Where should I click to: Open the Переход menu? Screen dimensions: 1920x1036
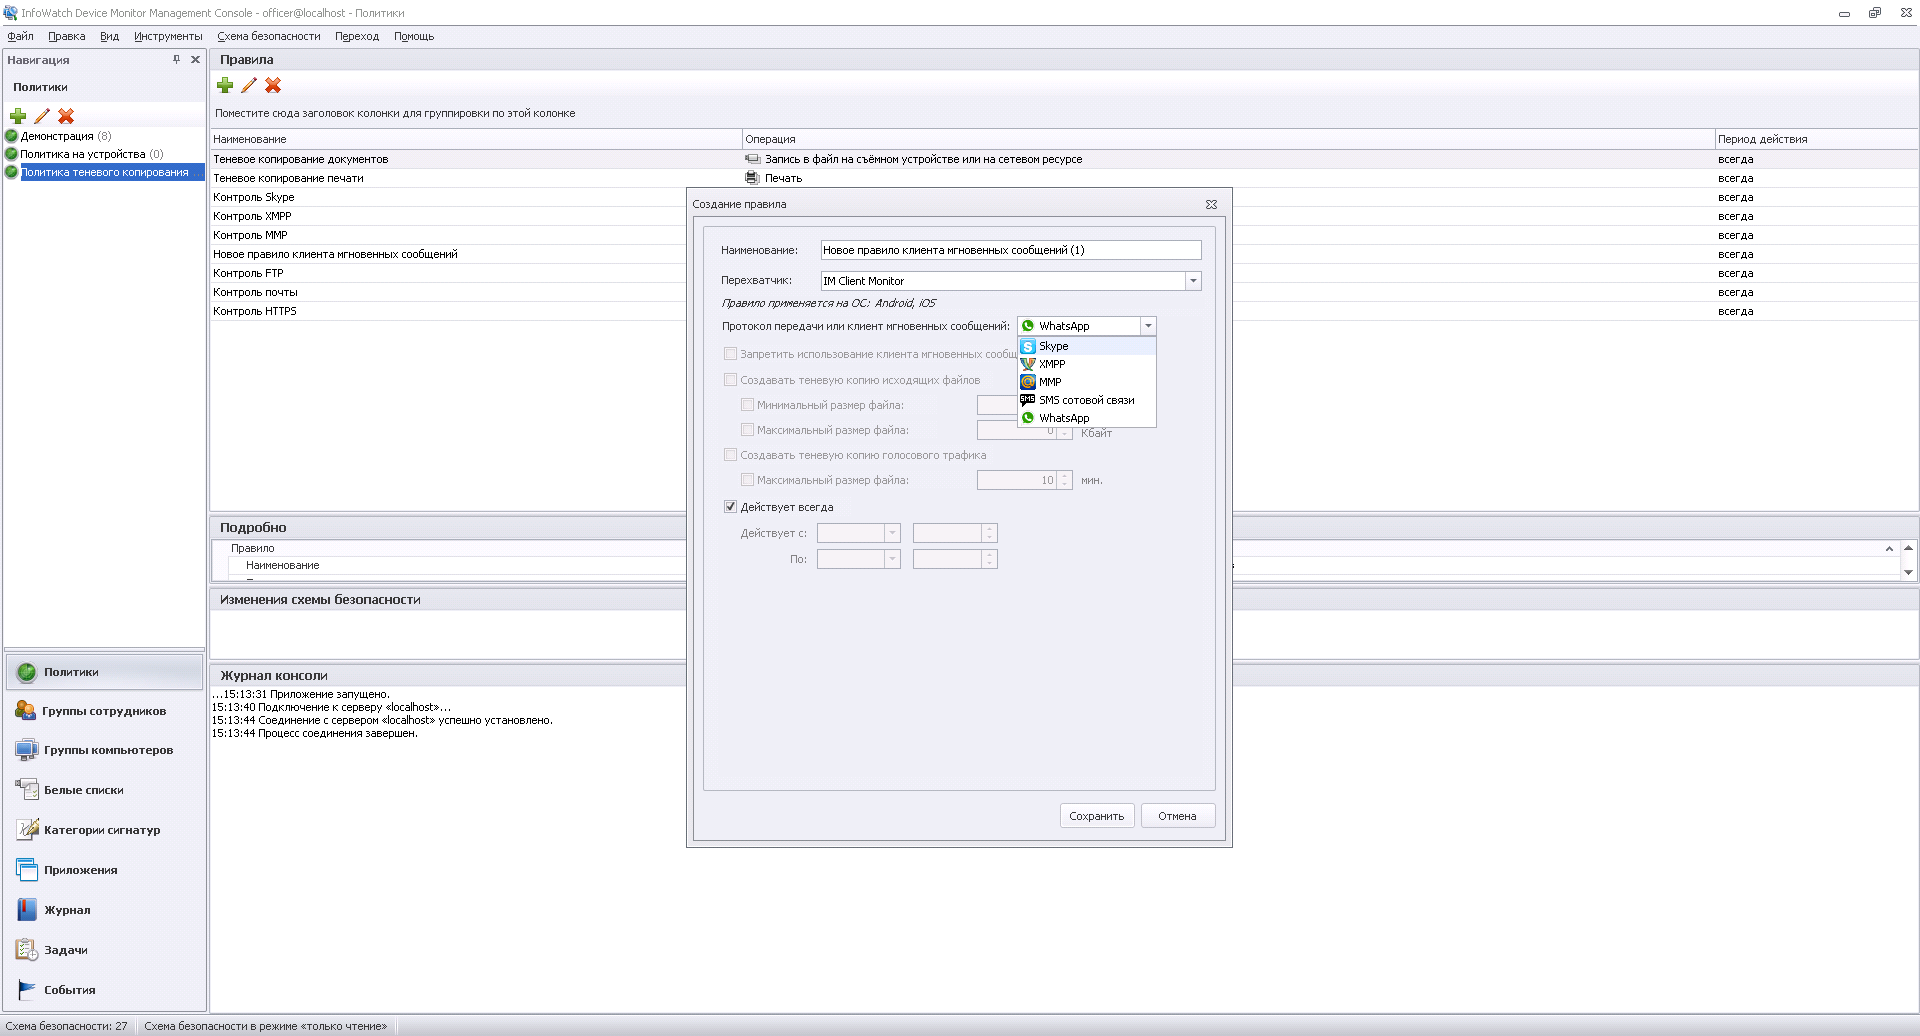[357, 36]
